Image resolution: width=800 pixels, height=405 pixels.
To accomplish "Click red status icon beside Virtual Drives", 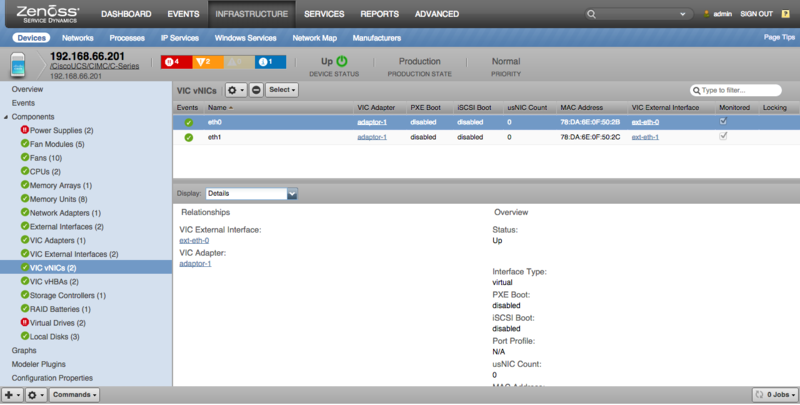I will [24, 322].
